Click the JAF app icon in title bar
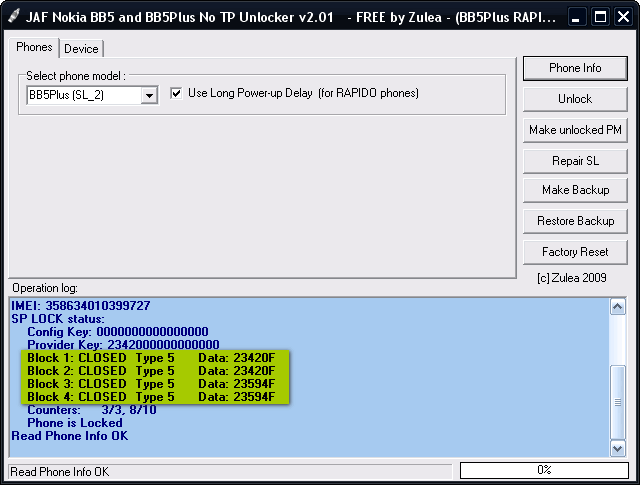 pos(13,17)
